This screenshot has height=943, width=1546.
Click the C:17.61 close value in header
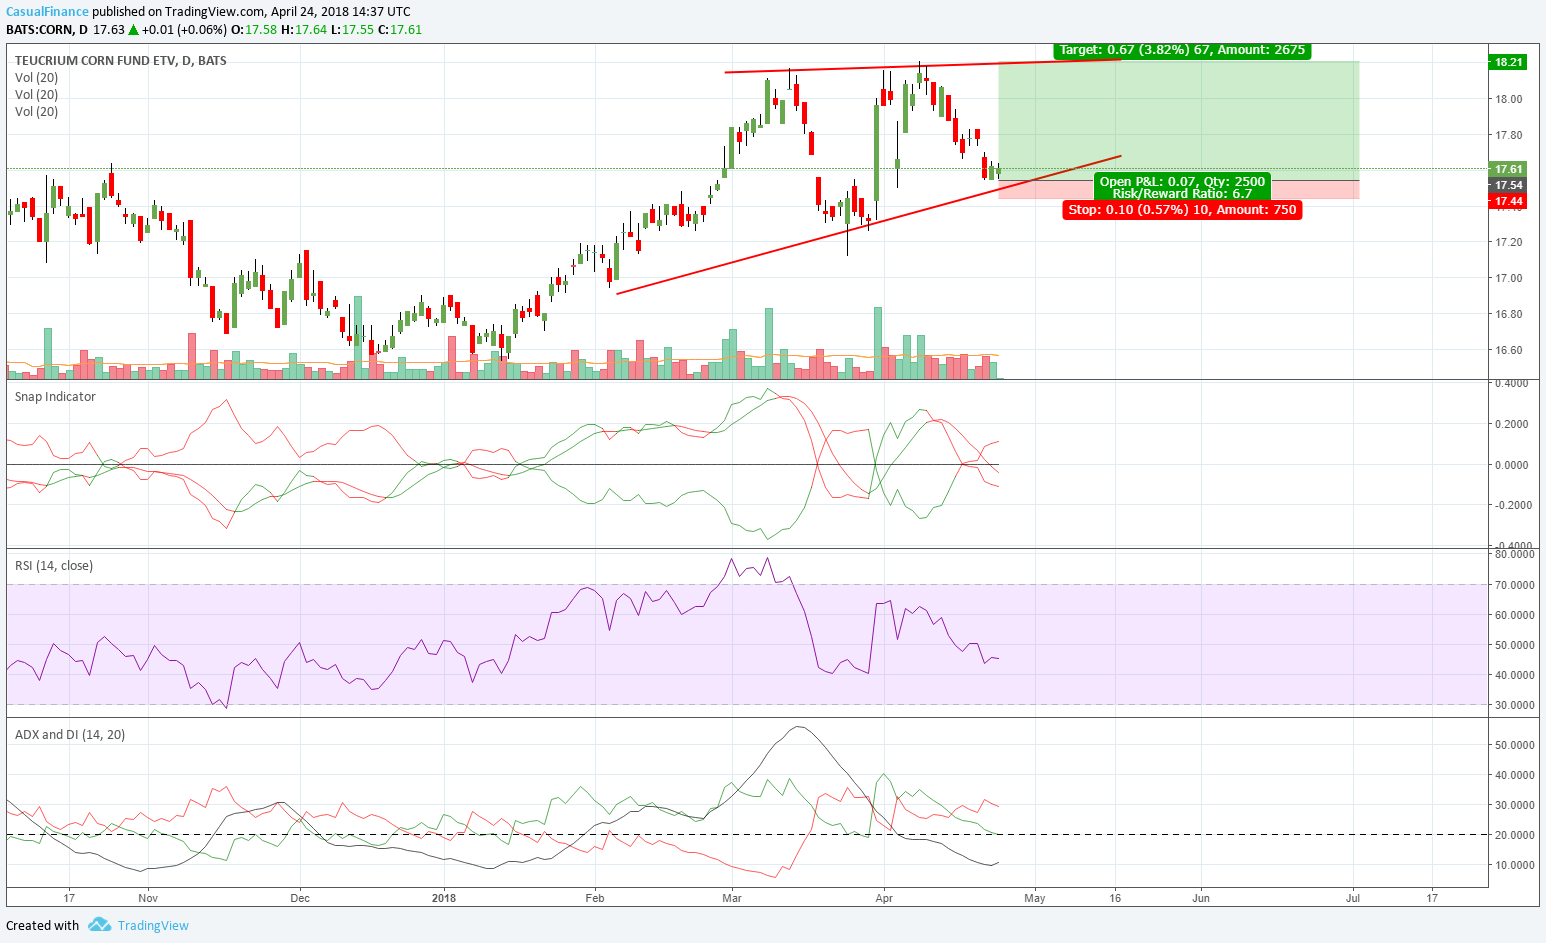point(400,30)
